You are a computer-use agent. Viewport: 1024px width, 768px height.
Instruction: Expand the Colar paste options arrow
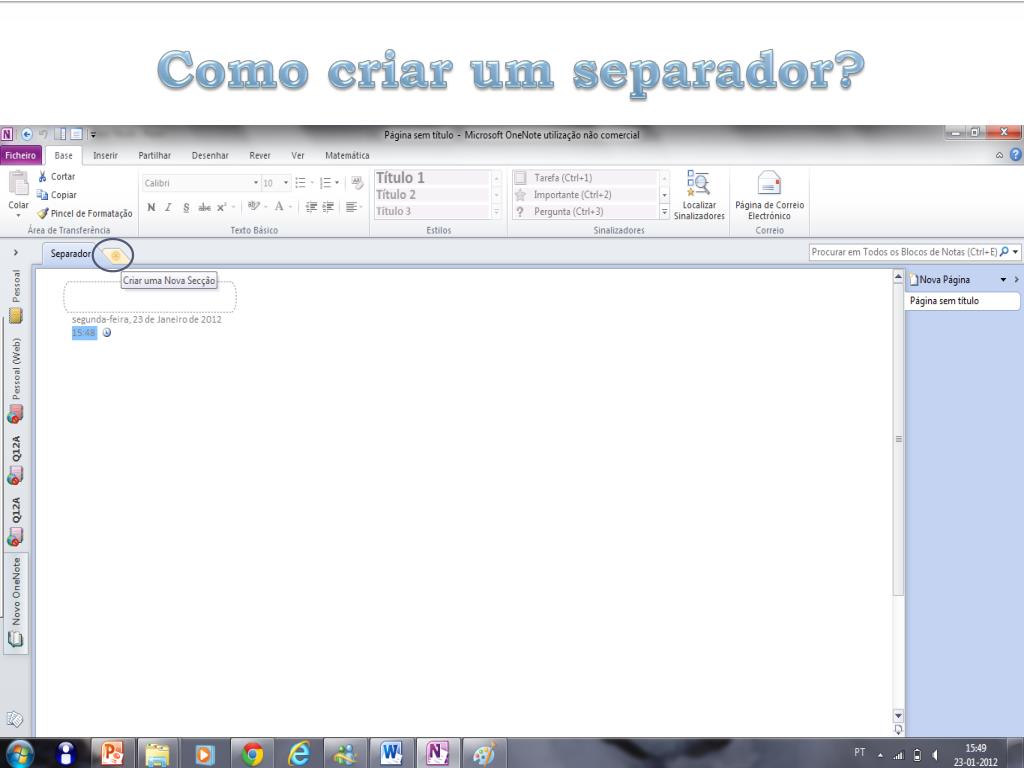click(x=18, y=216)
